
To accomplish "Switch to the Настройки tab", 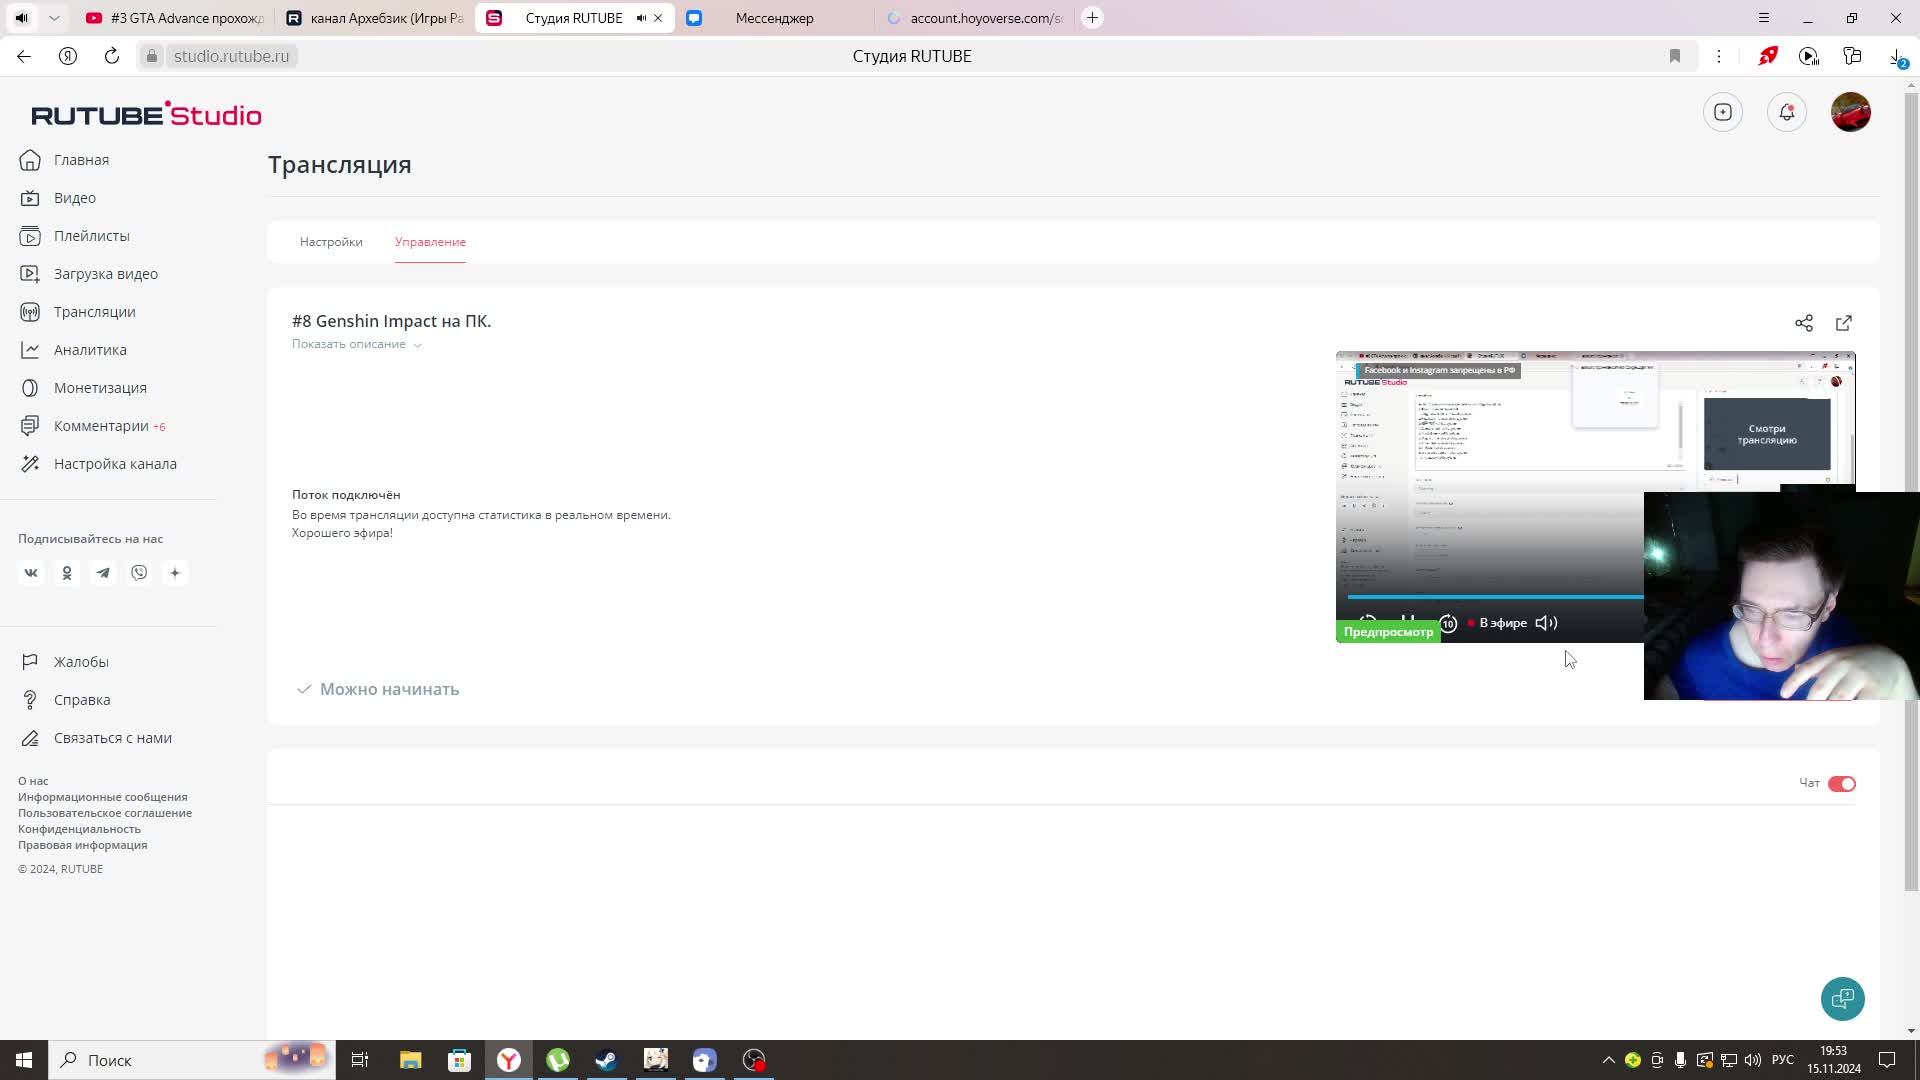I will tap(331, 242).
